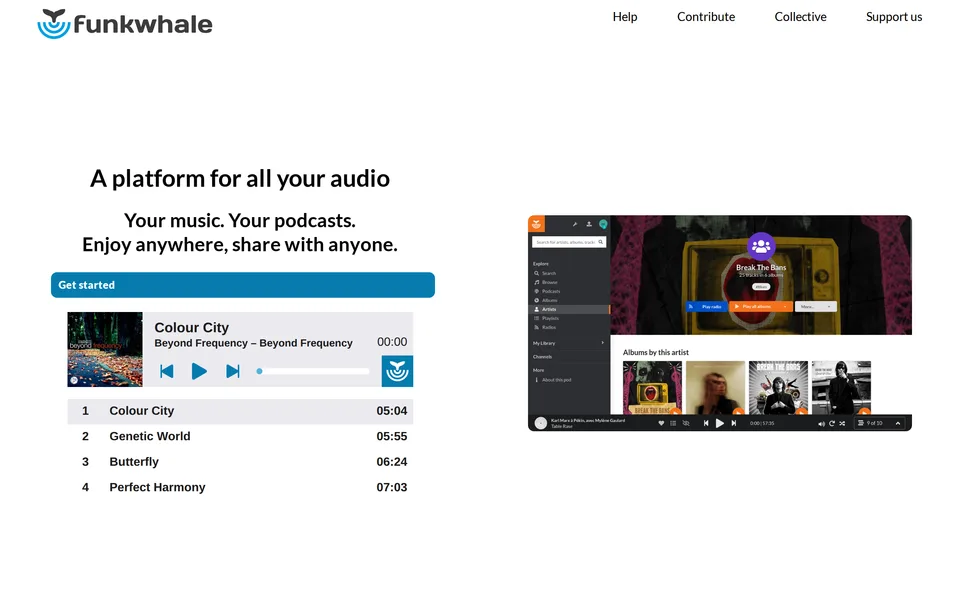The width and height of the screenshot is (960, 600).
Task: Click the Colour City title in the player
Action: (x=192, y=328)
